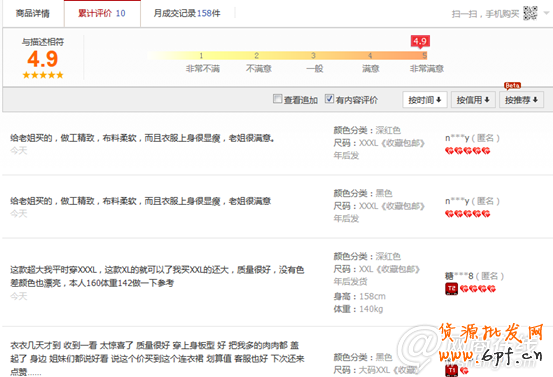Click 身高：158cm in third review
Screen dimensions: 553x377
(x=359, y=296)
